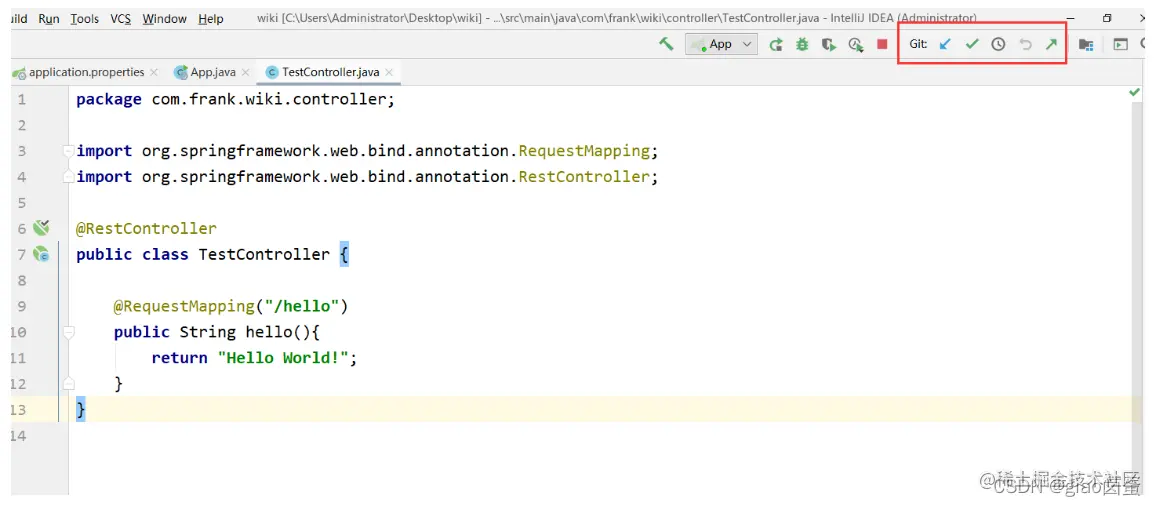The height and width of the screenshot is (506, 1156).
Task: Click the package name com.frank.wiki.controller
Action: (269, 100)
